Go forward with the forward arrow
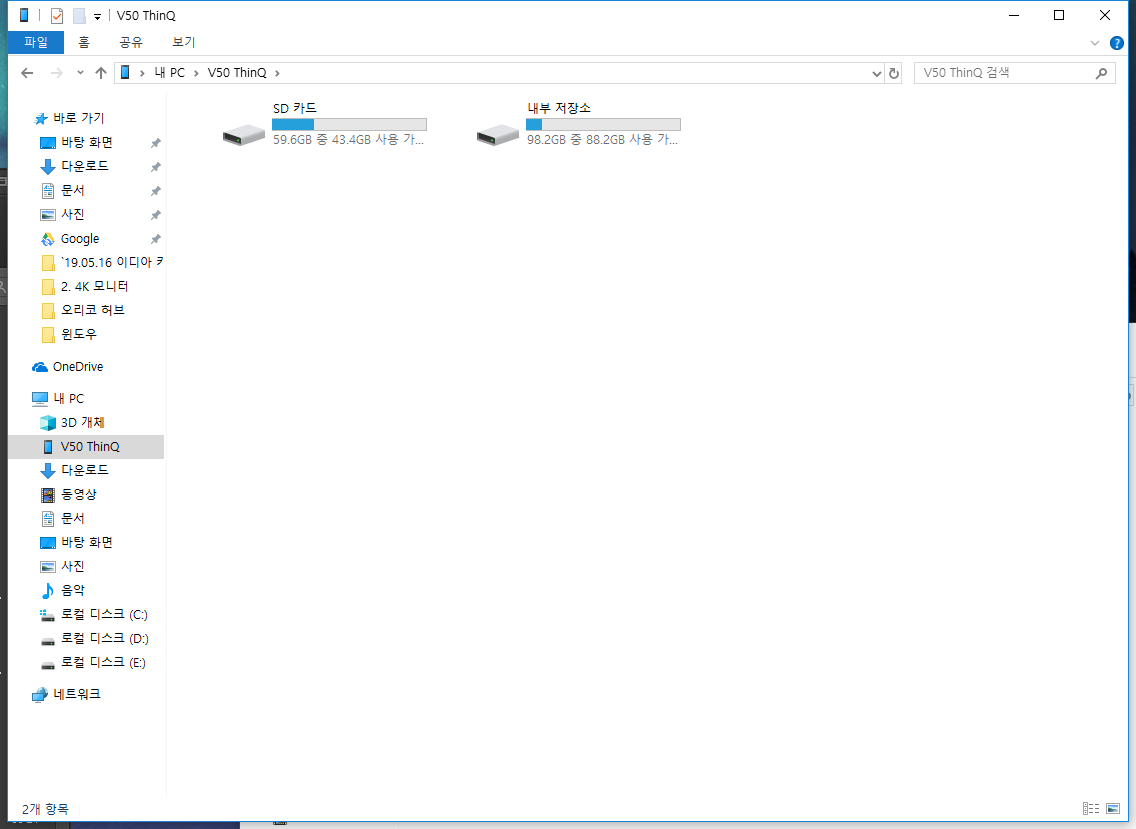The width and height of the screenshot is (1136, 829). (x=56, y=72)
